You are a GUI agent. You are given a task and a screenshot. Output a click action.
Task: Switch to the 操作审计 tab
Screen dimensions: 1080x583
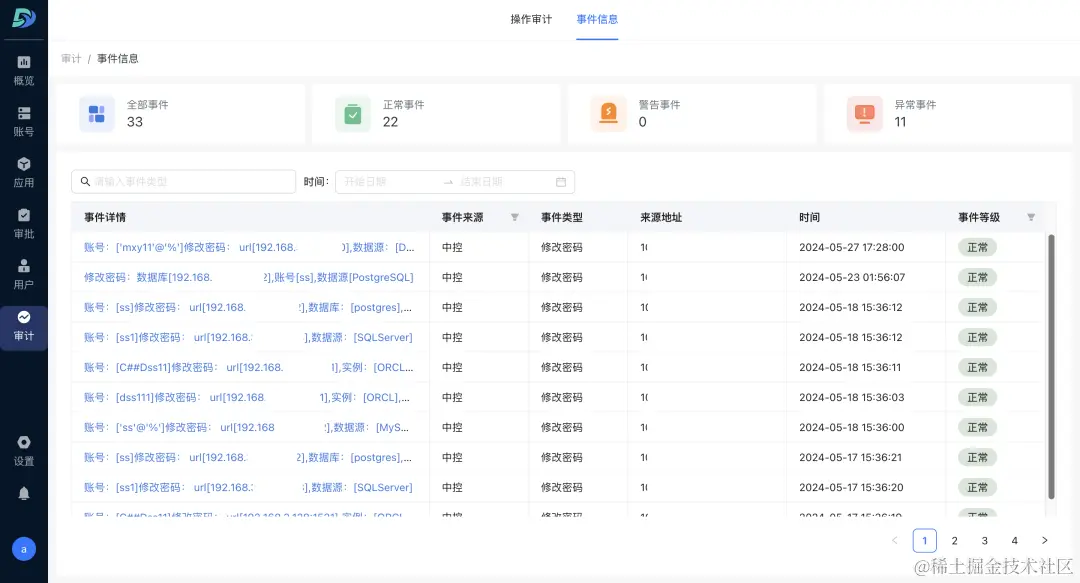531,19
